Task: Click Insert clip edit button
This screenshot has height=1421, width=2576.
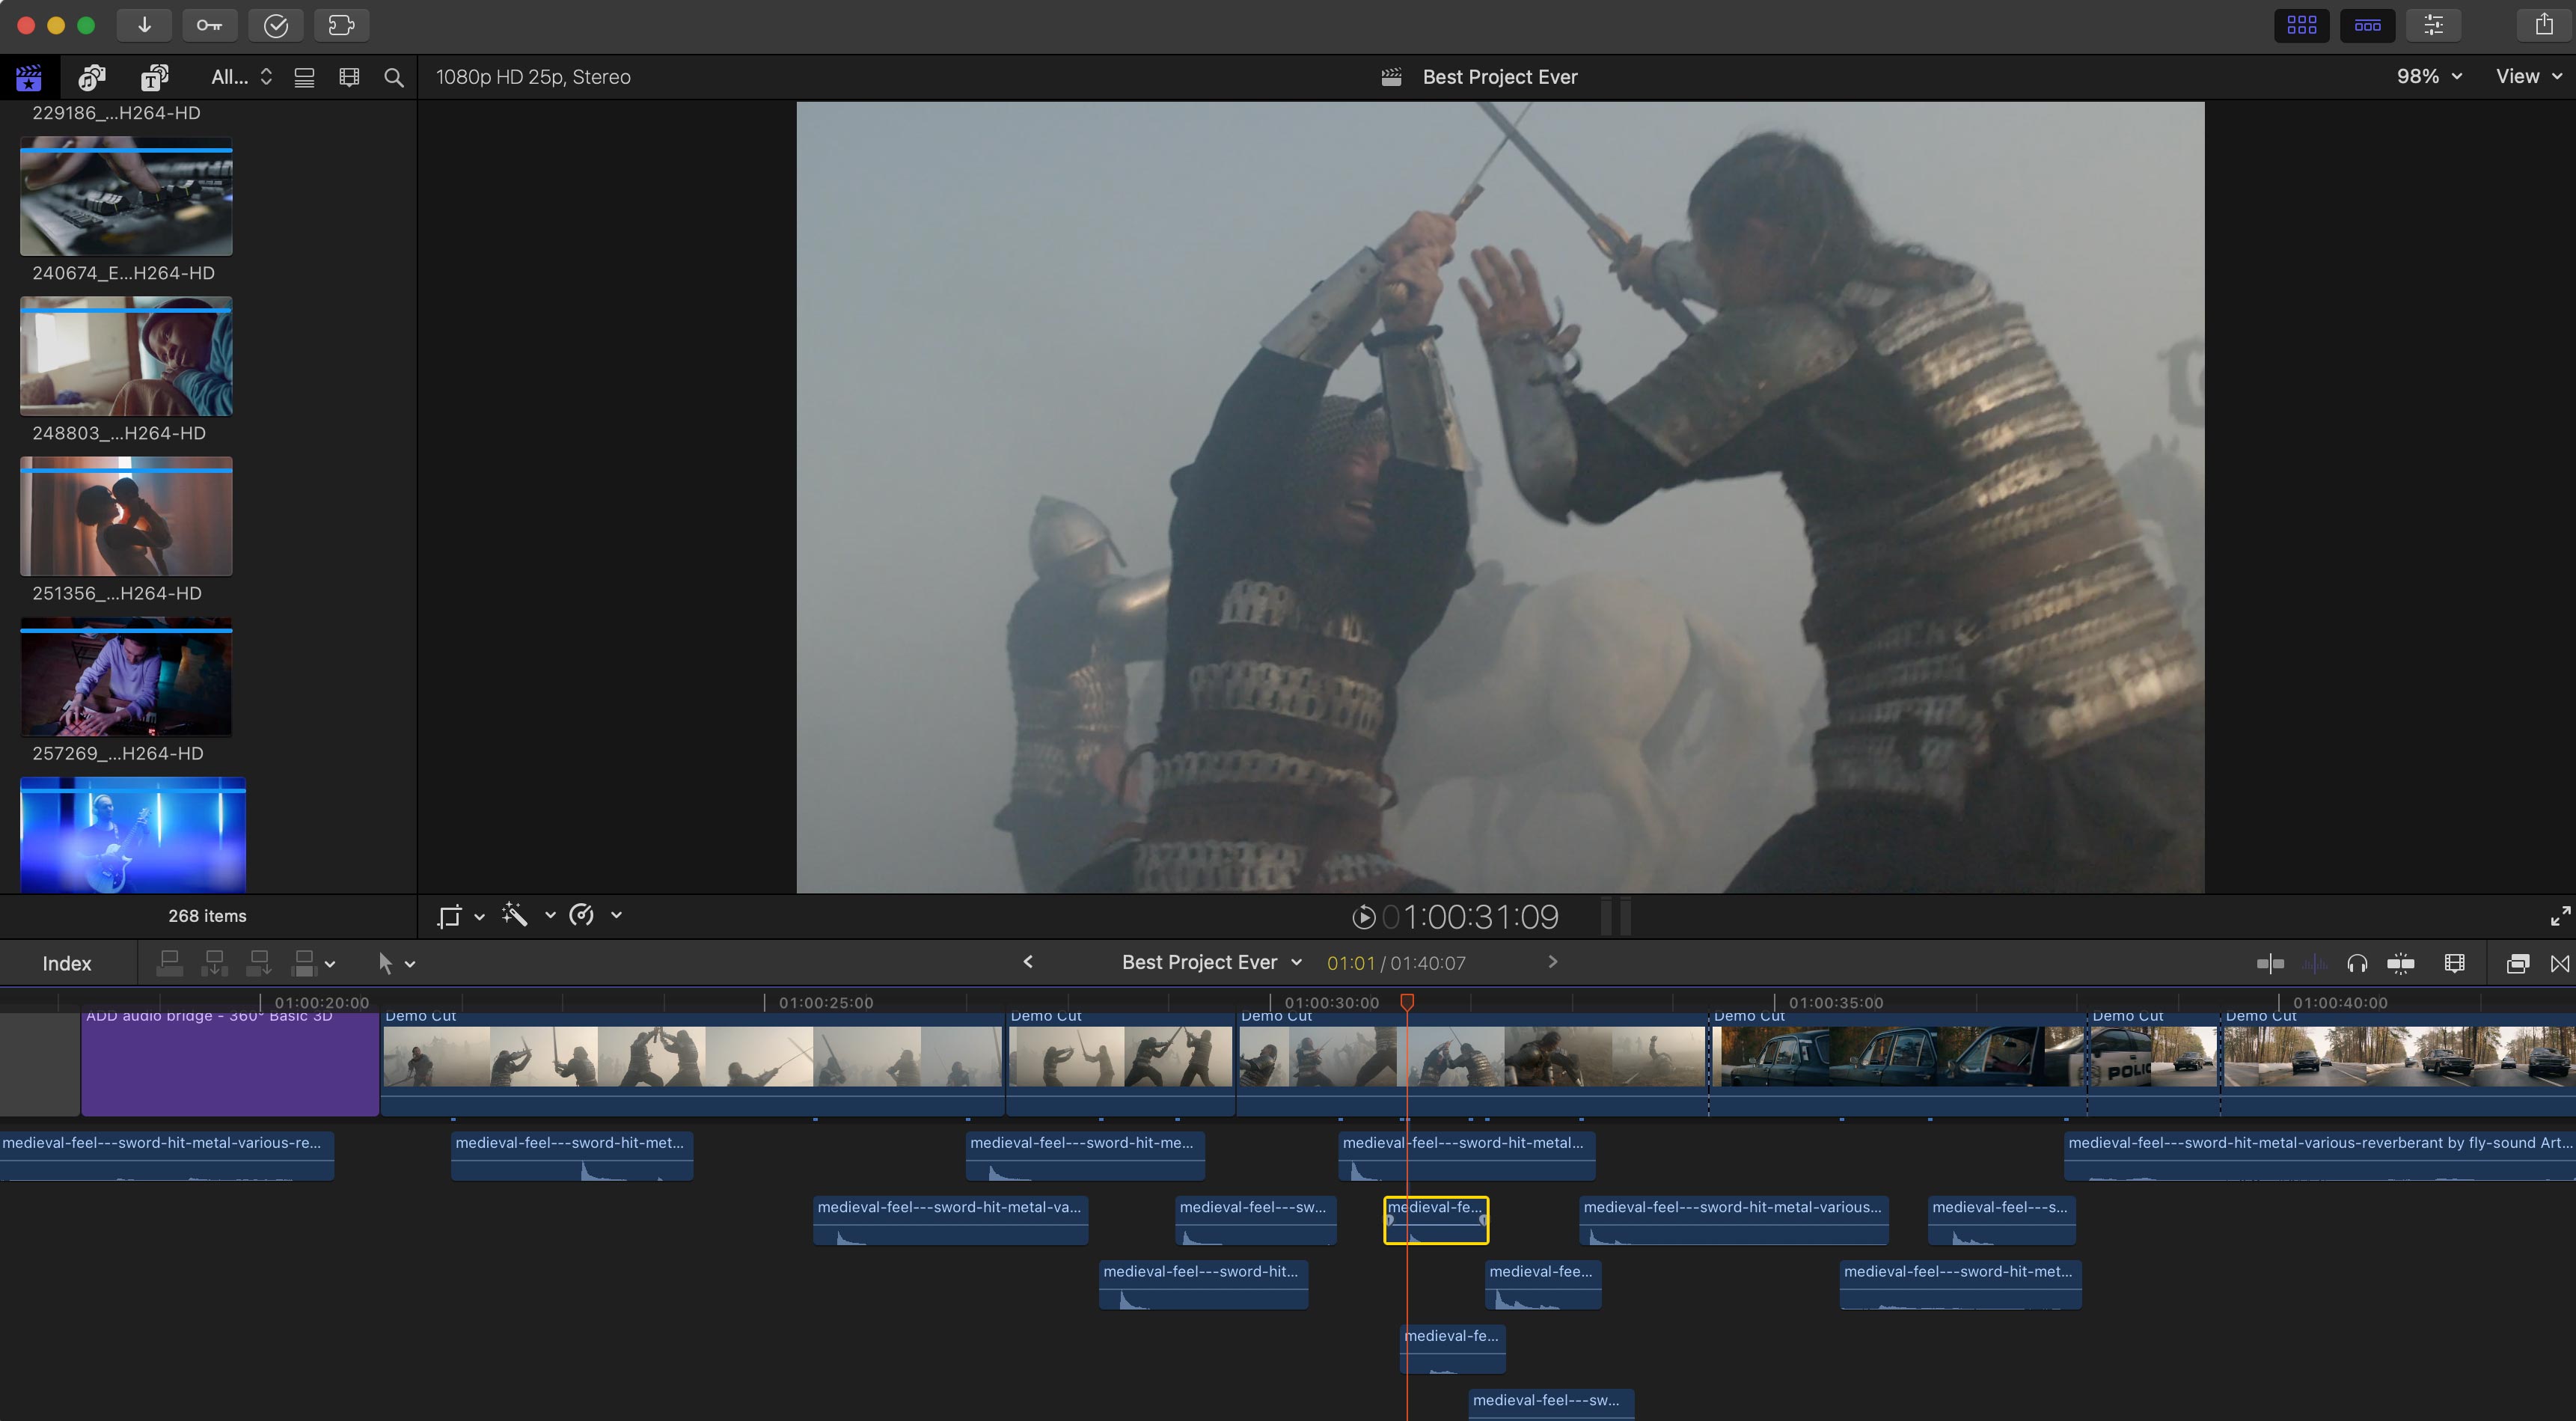Action: [x=214, y=964]
